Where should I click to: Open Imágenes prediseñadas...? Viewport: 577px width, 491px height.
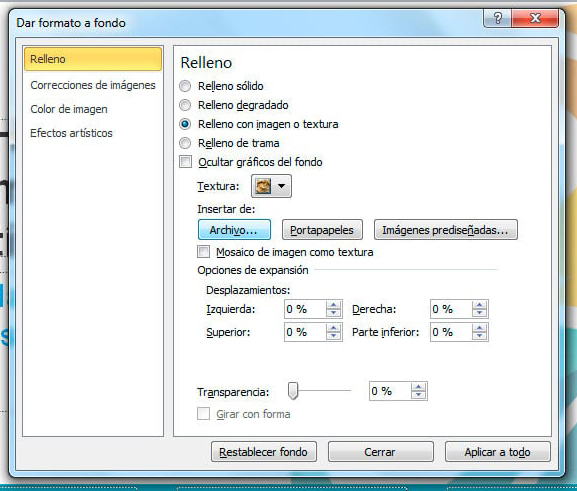[x=446, y=230]
